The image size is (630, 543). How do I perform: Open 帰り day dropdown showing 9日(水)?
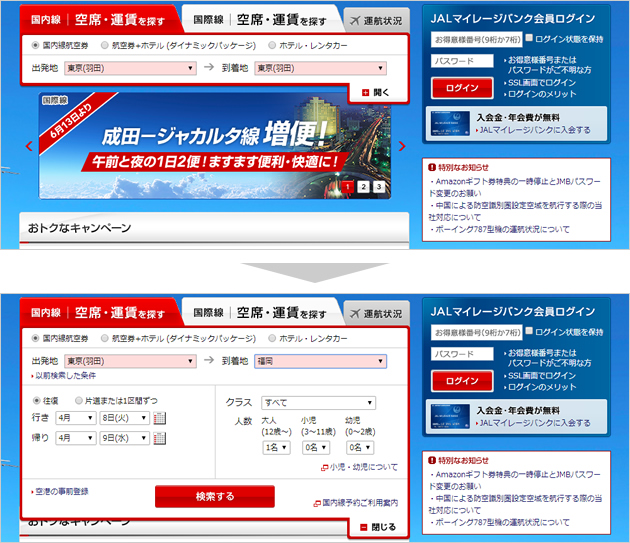click(x=125, y=438)
